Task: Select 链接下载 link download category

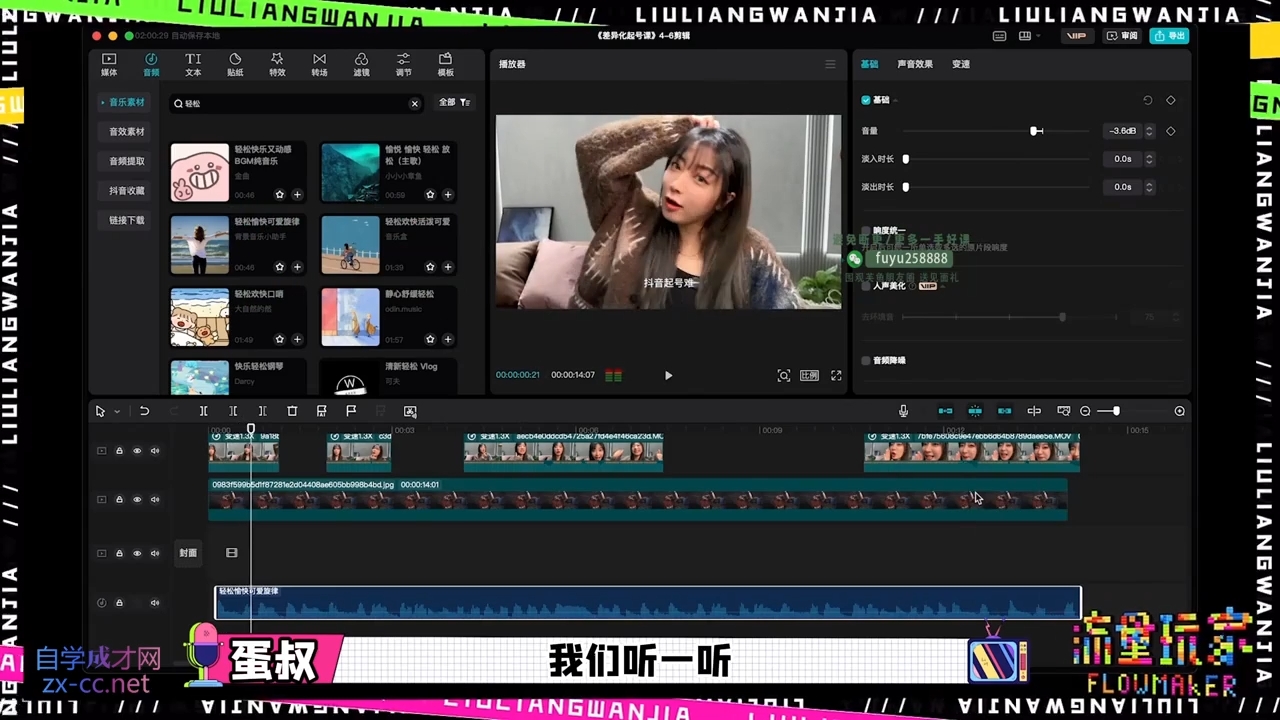Action: pos(126,220)
